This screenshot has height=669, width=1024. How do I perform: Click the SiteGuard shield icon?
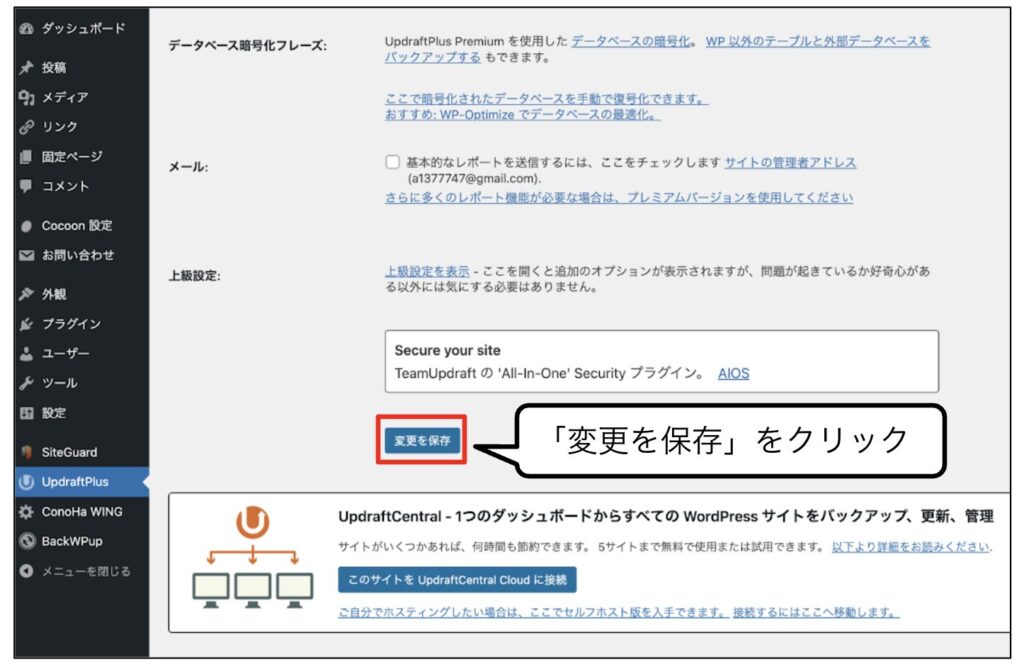pos(26,452)
